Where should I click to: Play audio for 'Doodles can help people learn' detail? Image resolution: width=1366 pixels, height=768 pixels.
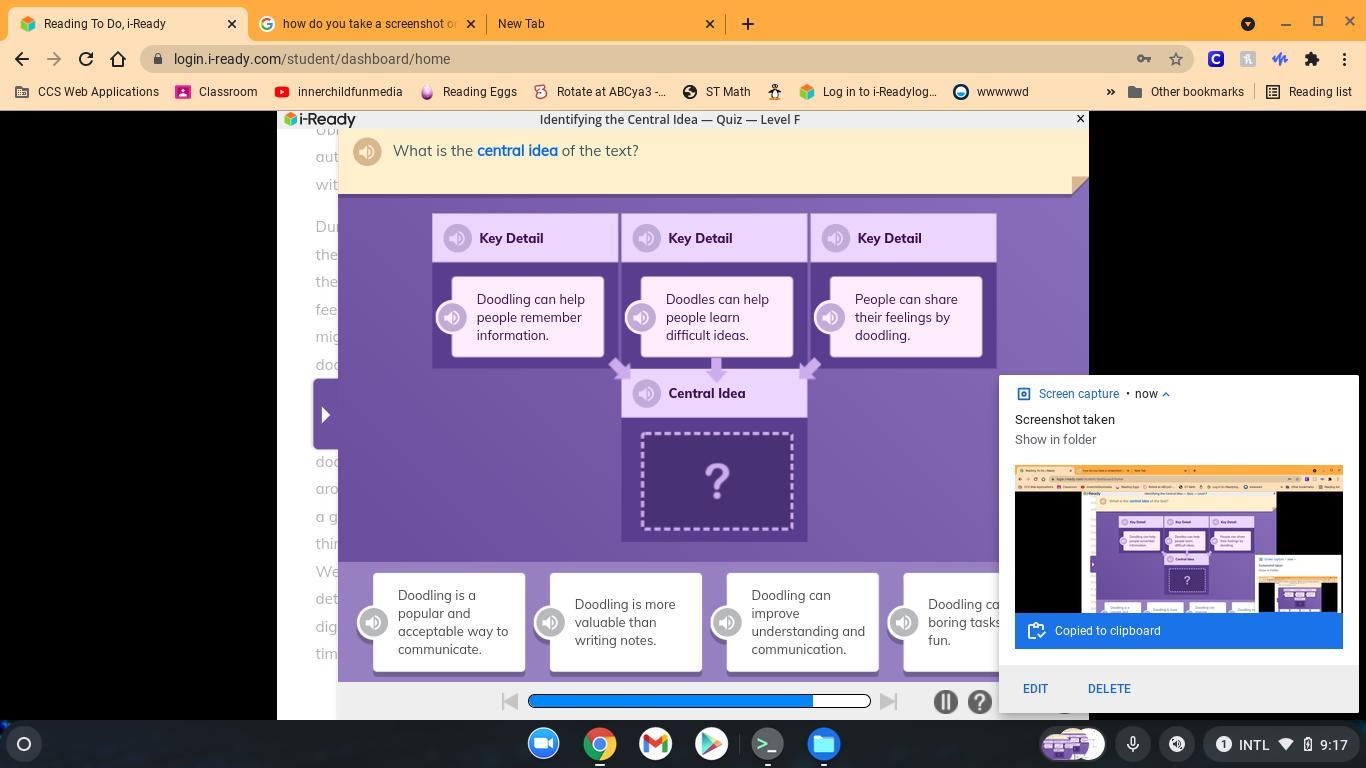point(641,317)
